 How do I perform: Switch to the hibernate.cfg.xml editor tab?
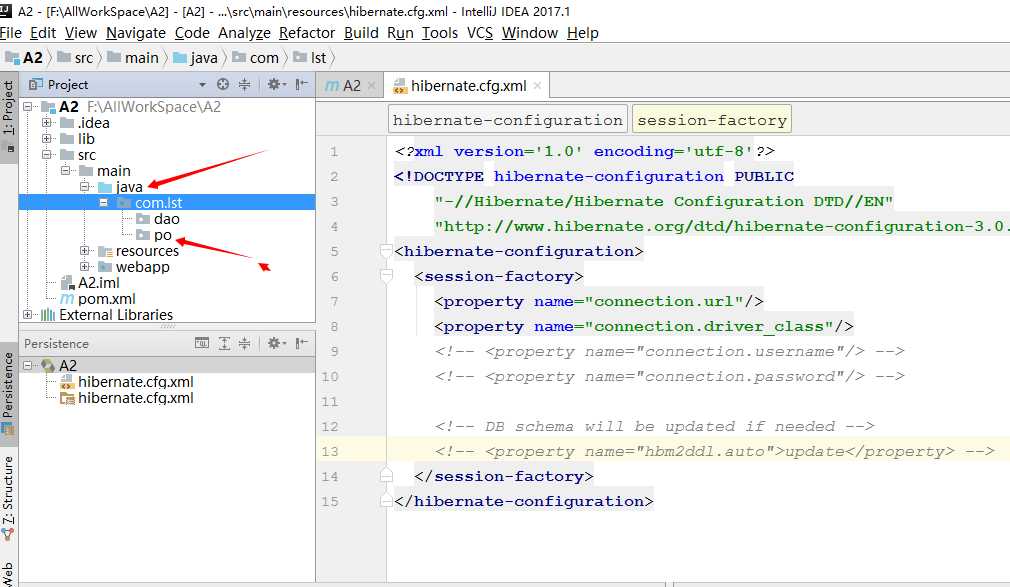[x=468, y=86]
